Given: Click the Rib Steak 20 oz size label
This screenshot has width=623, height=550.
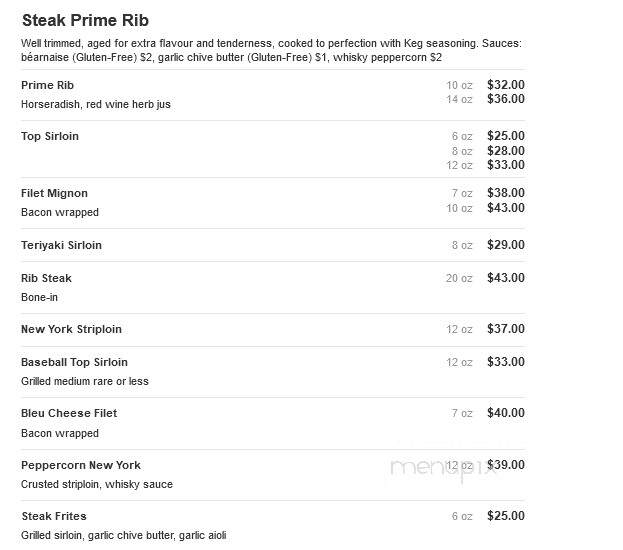Looking at the screenshot, I should [x=459, y=278].
